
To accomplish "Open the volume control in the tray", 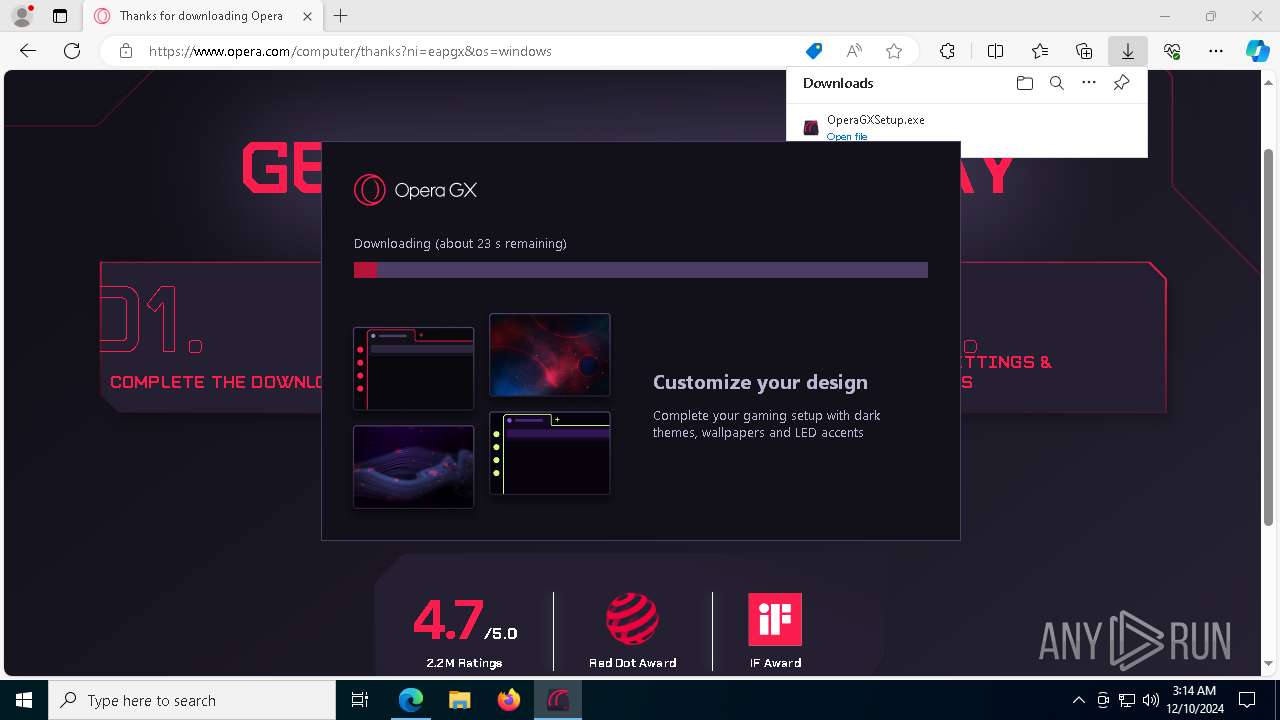I will [x=1151, y=700].
